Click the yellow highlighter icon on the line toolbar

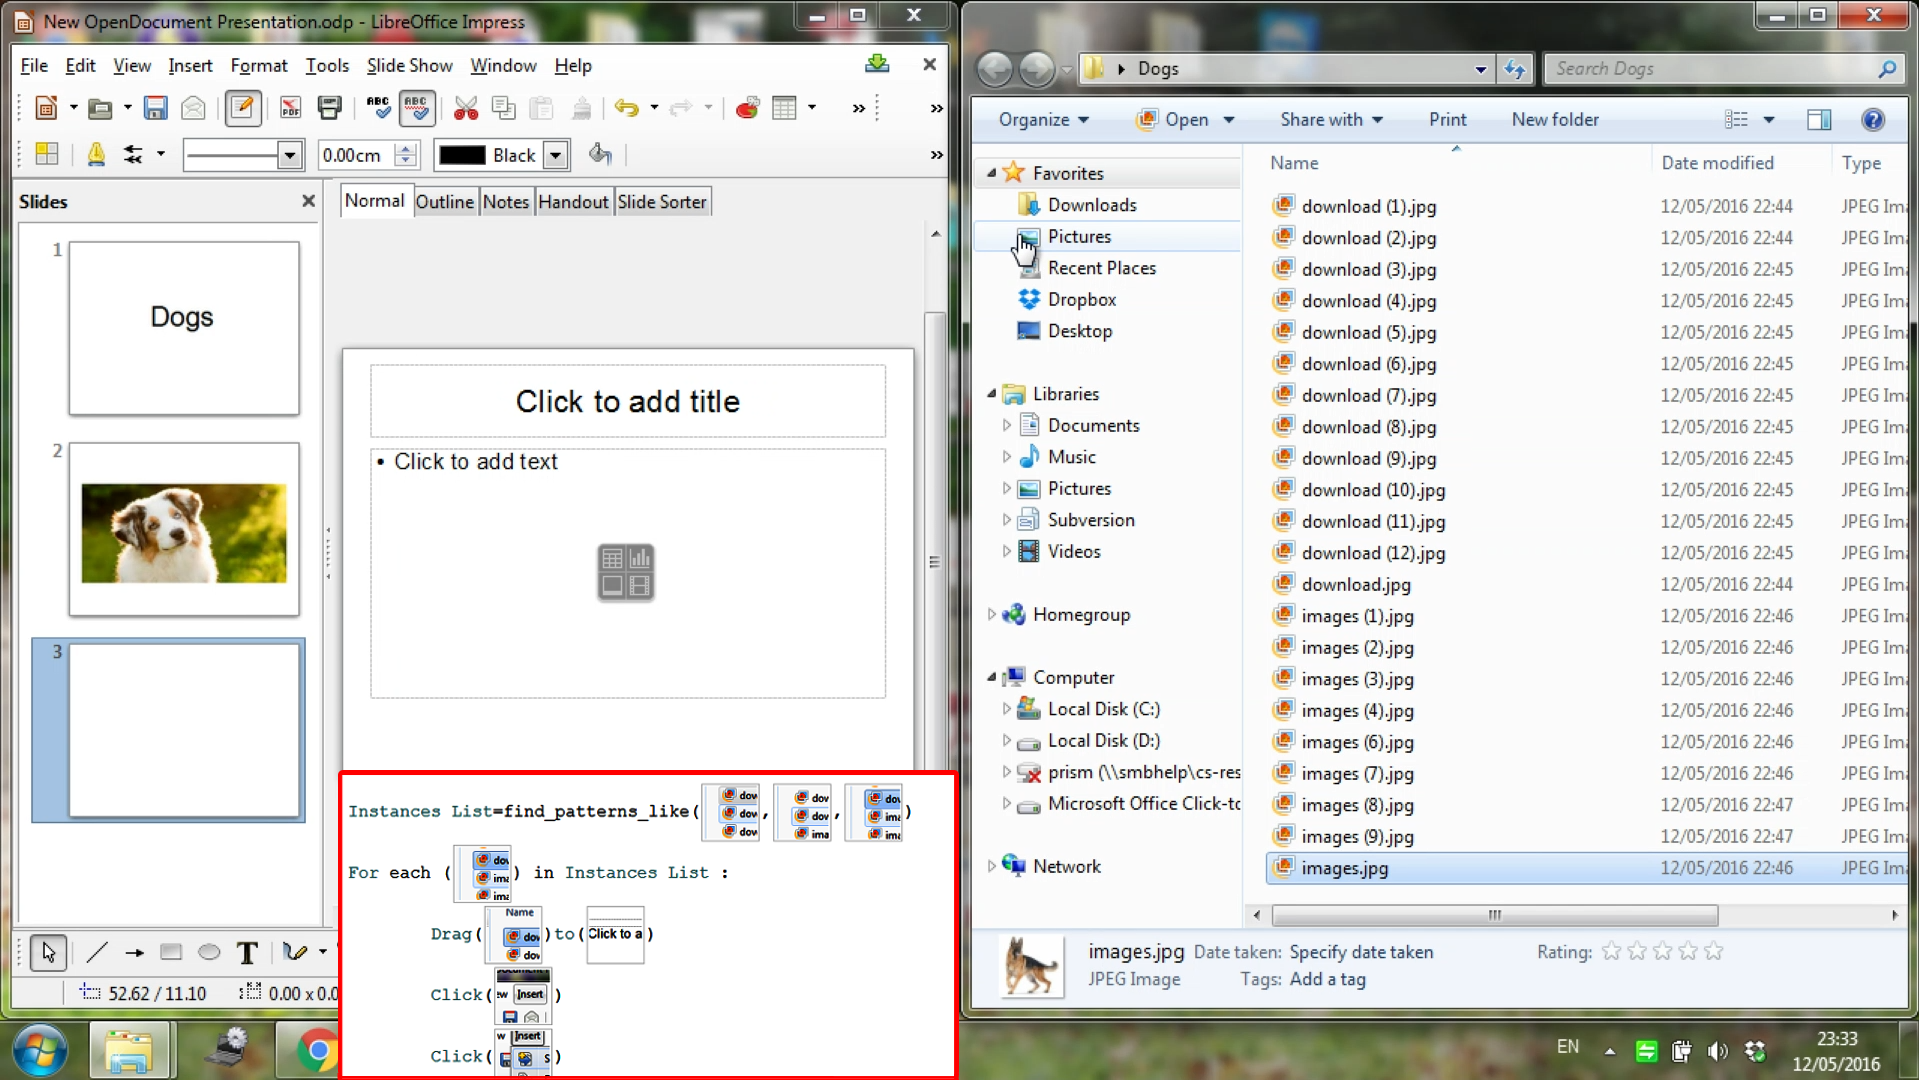(x=96, y=154)
